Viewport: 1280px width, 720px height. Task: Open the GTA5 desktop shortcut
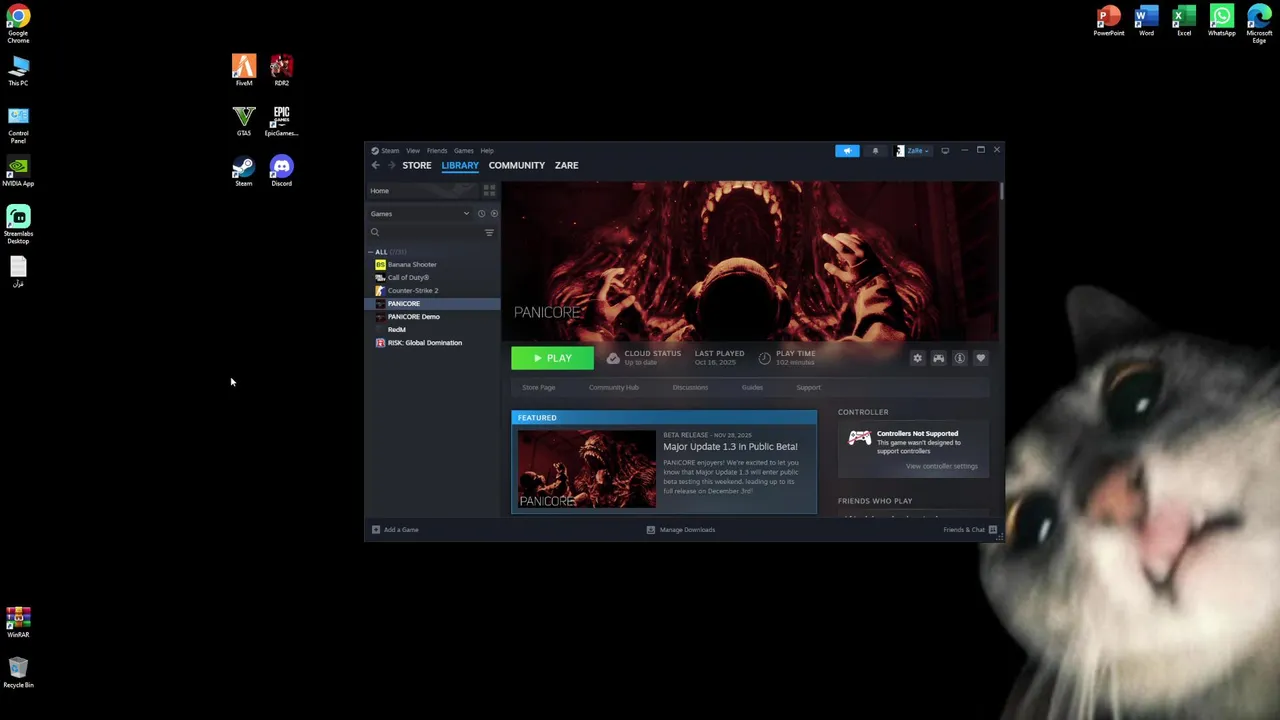[244, 121]
